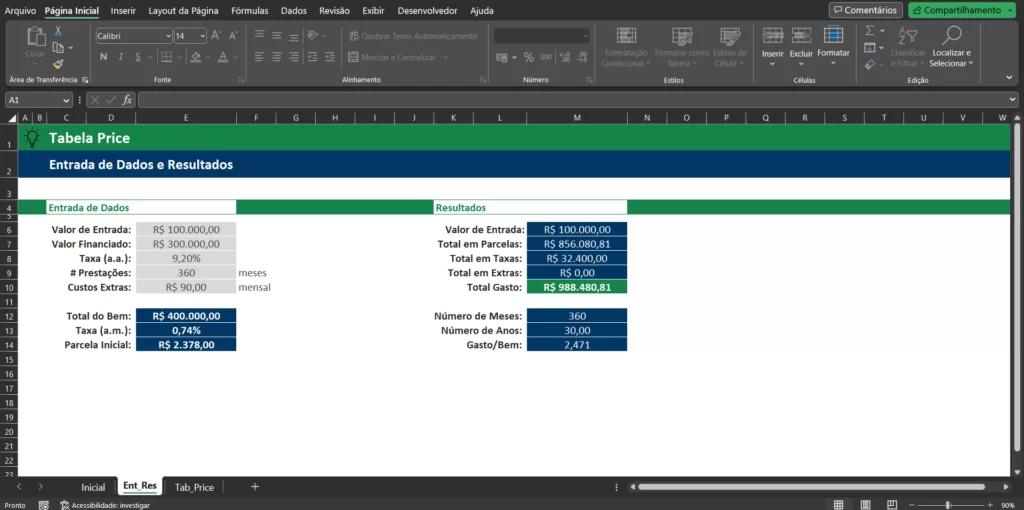Click the Excluir cells icon
The height and width of the screenshot is (510, 1024).
click(801, 45)
